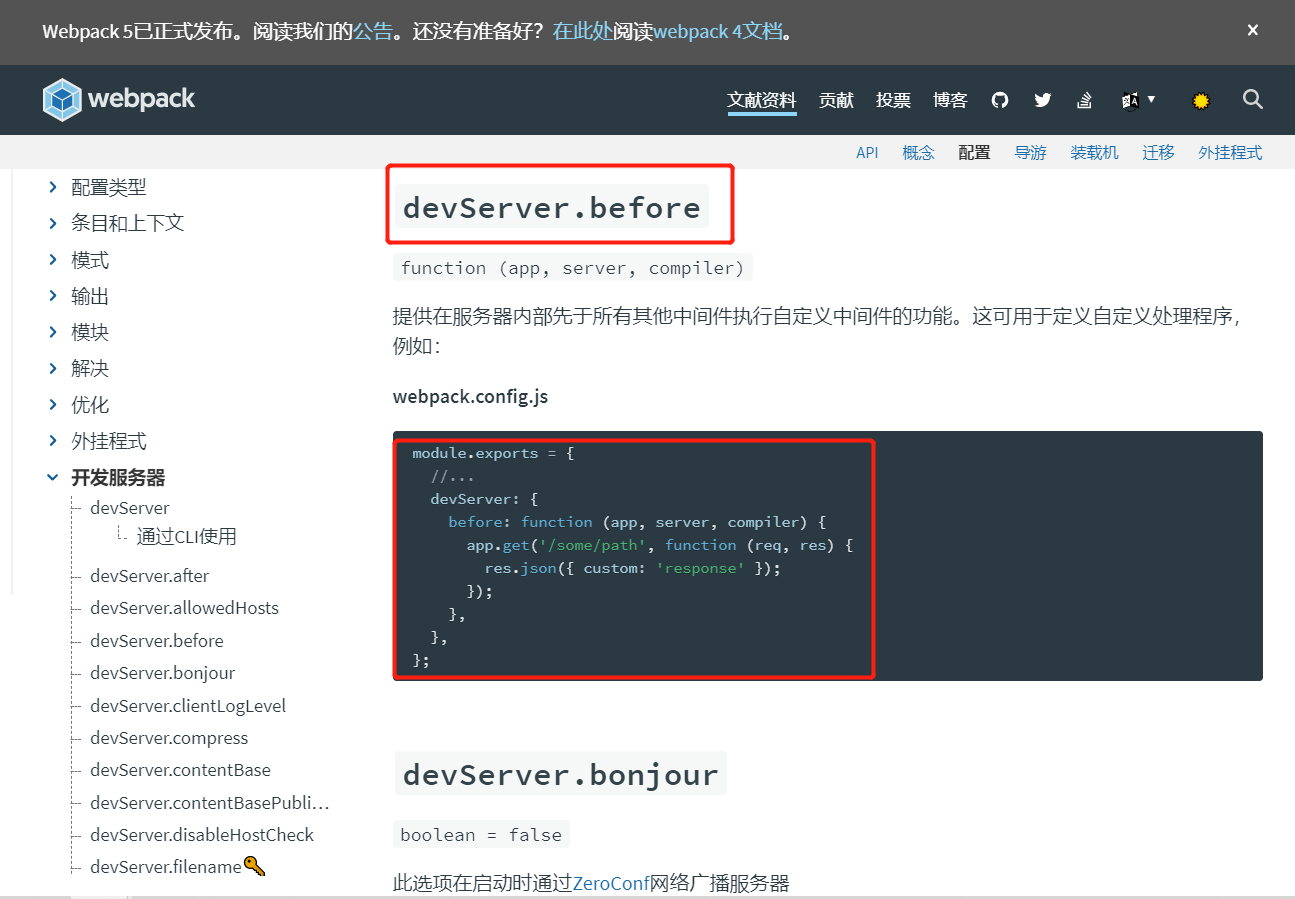Image resolution: width=1295 pixels, height=899 pixels.
Task: Go to devServer.filename in sidebar
Action: [166, 867]
